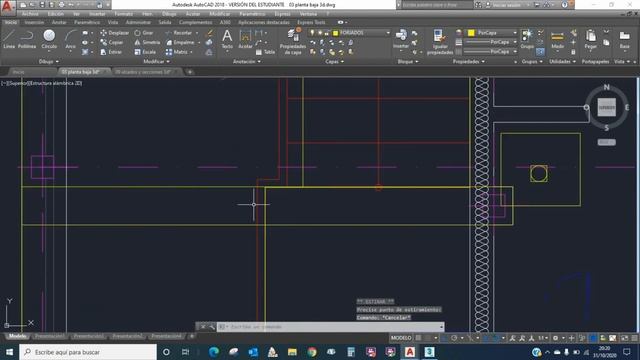Click the ViewCube top face
Screen dimensions: 640x360
[607, 107]
